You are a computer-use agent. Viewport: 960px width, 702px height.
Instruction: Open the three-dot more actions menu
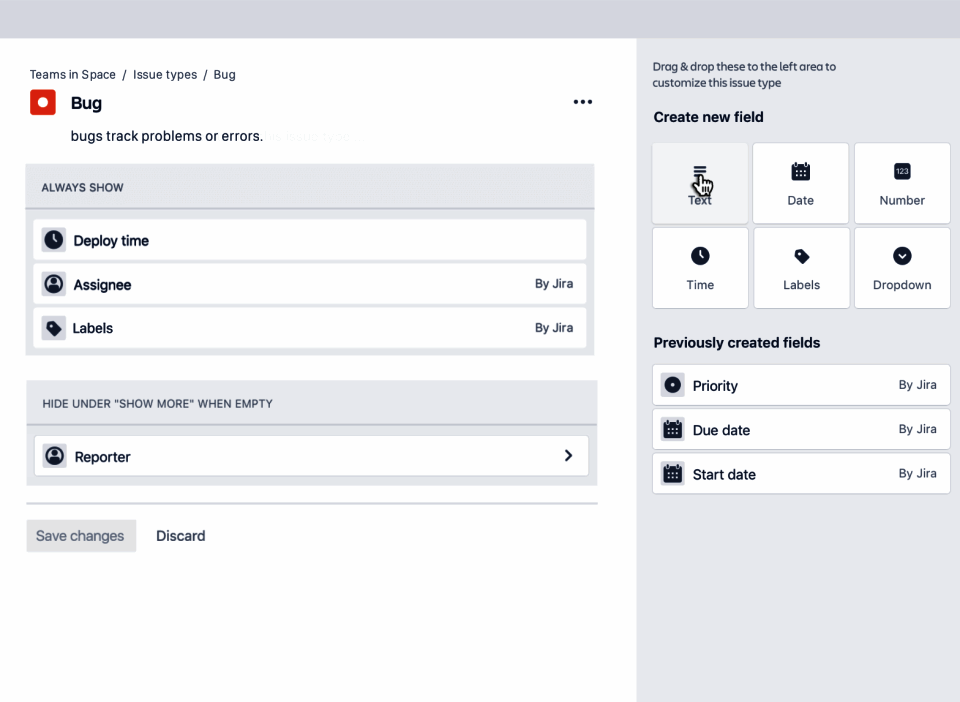pos(583,102)
